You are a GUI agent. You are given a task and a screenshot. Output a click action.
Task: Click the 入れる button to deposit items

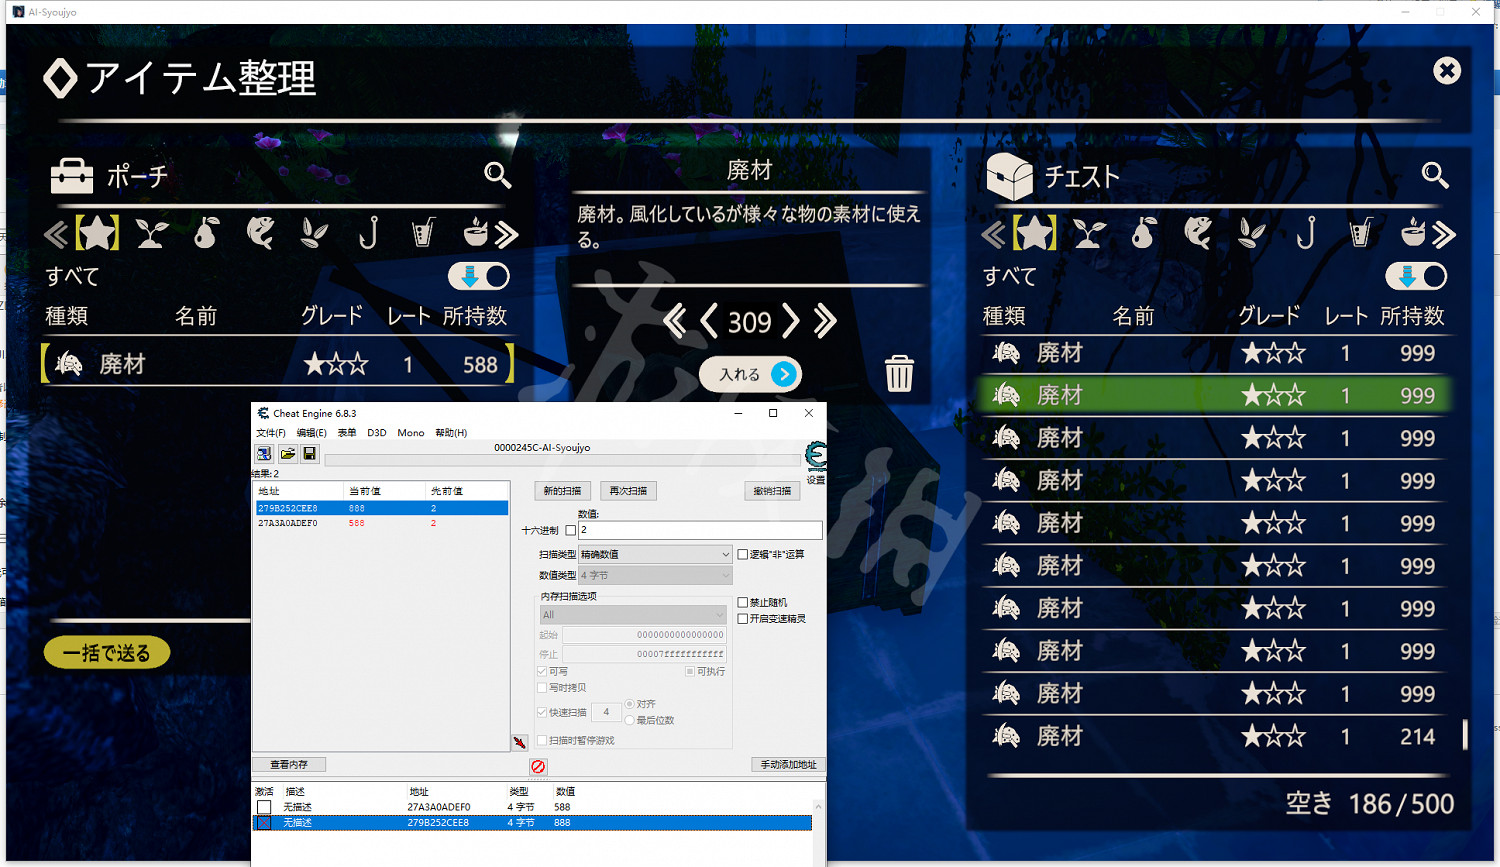[x=750, y=374]
